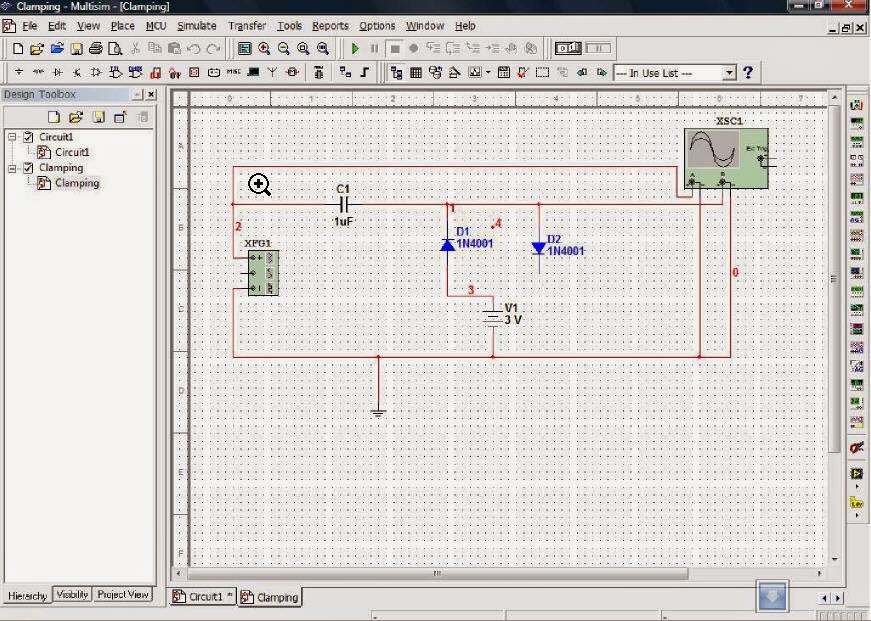Viewport: 871px width, 621px height.
Task: Open the spreadsheet view icon
Action: pos(416,73)
